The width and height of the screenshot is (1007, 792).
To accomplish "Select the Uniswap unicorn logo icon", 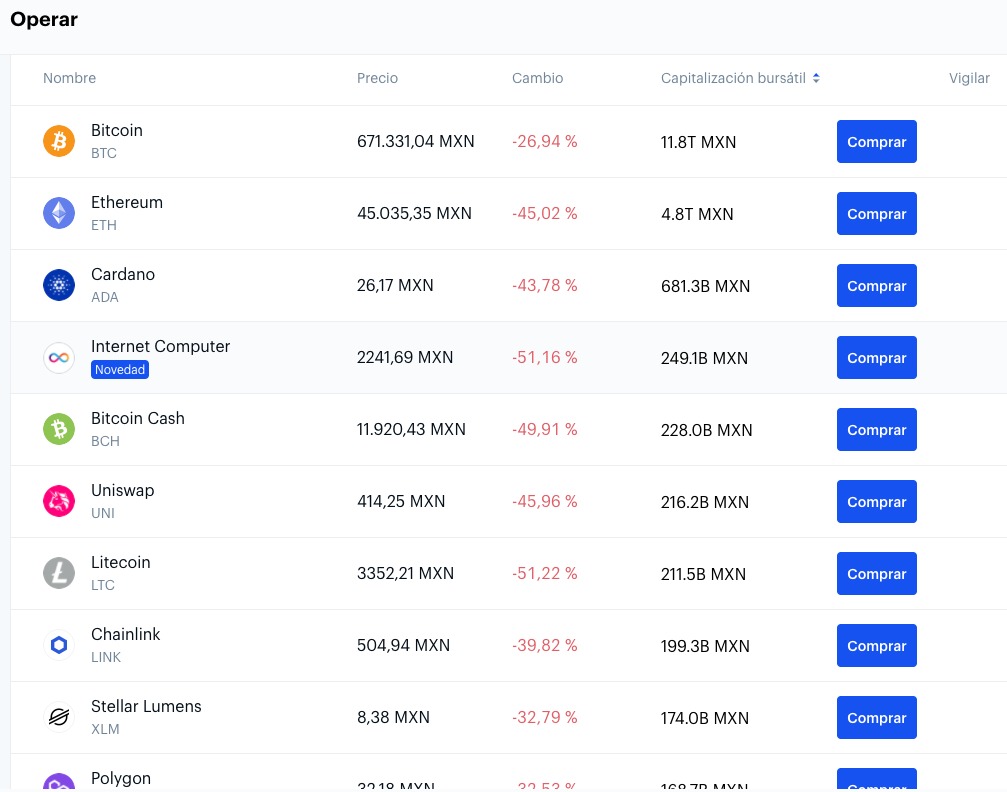I will click(59, 501).
